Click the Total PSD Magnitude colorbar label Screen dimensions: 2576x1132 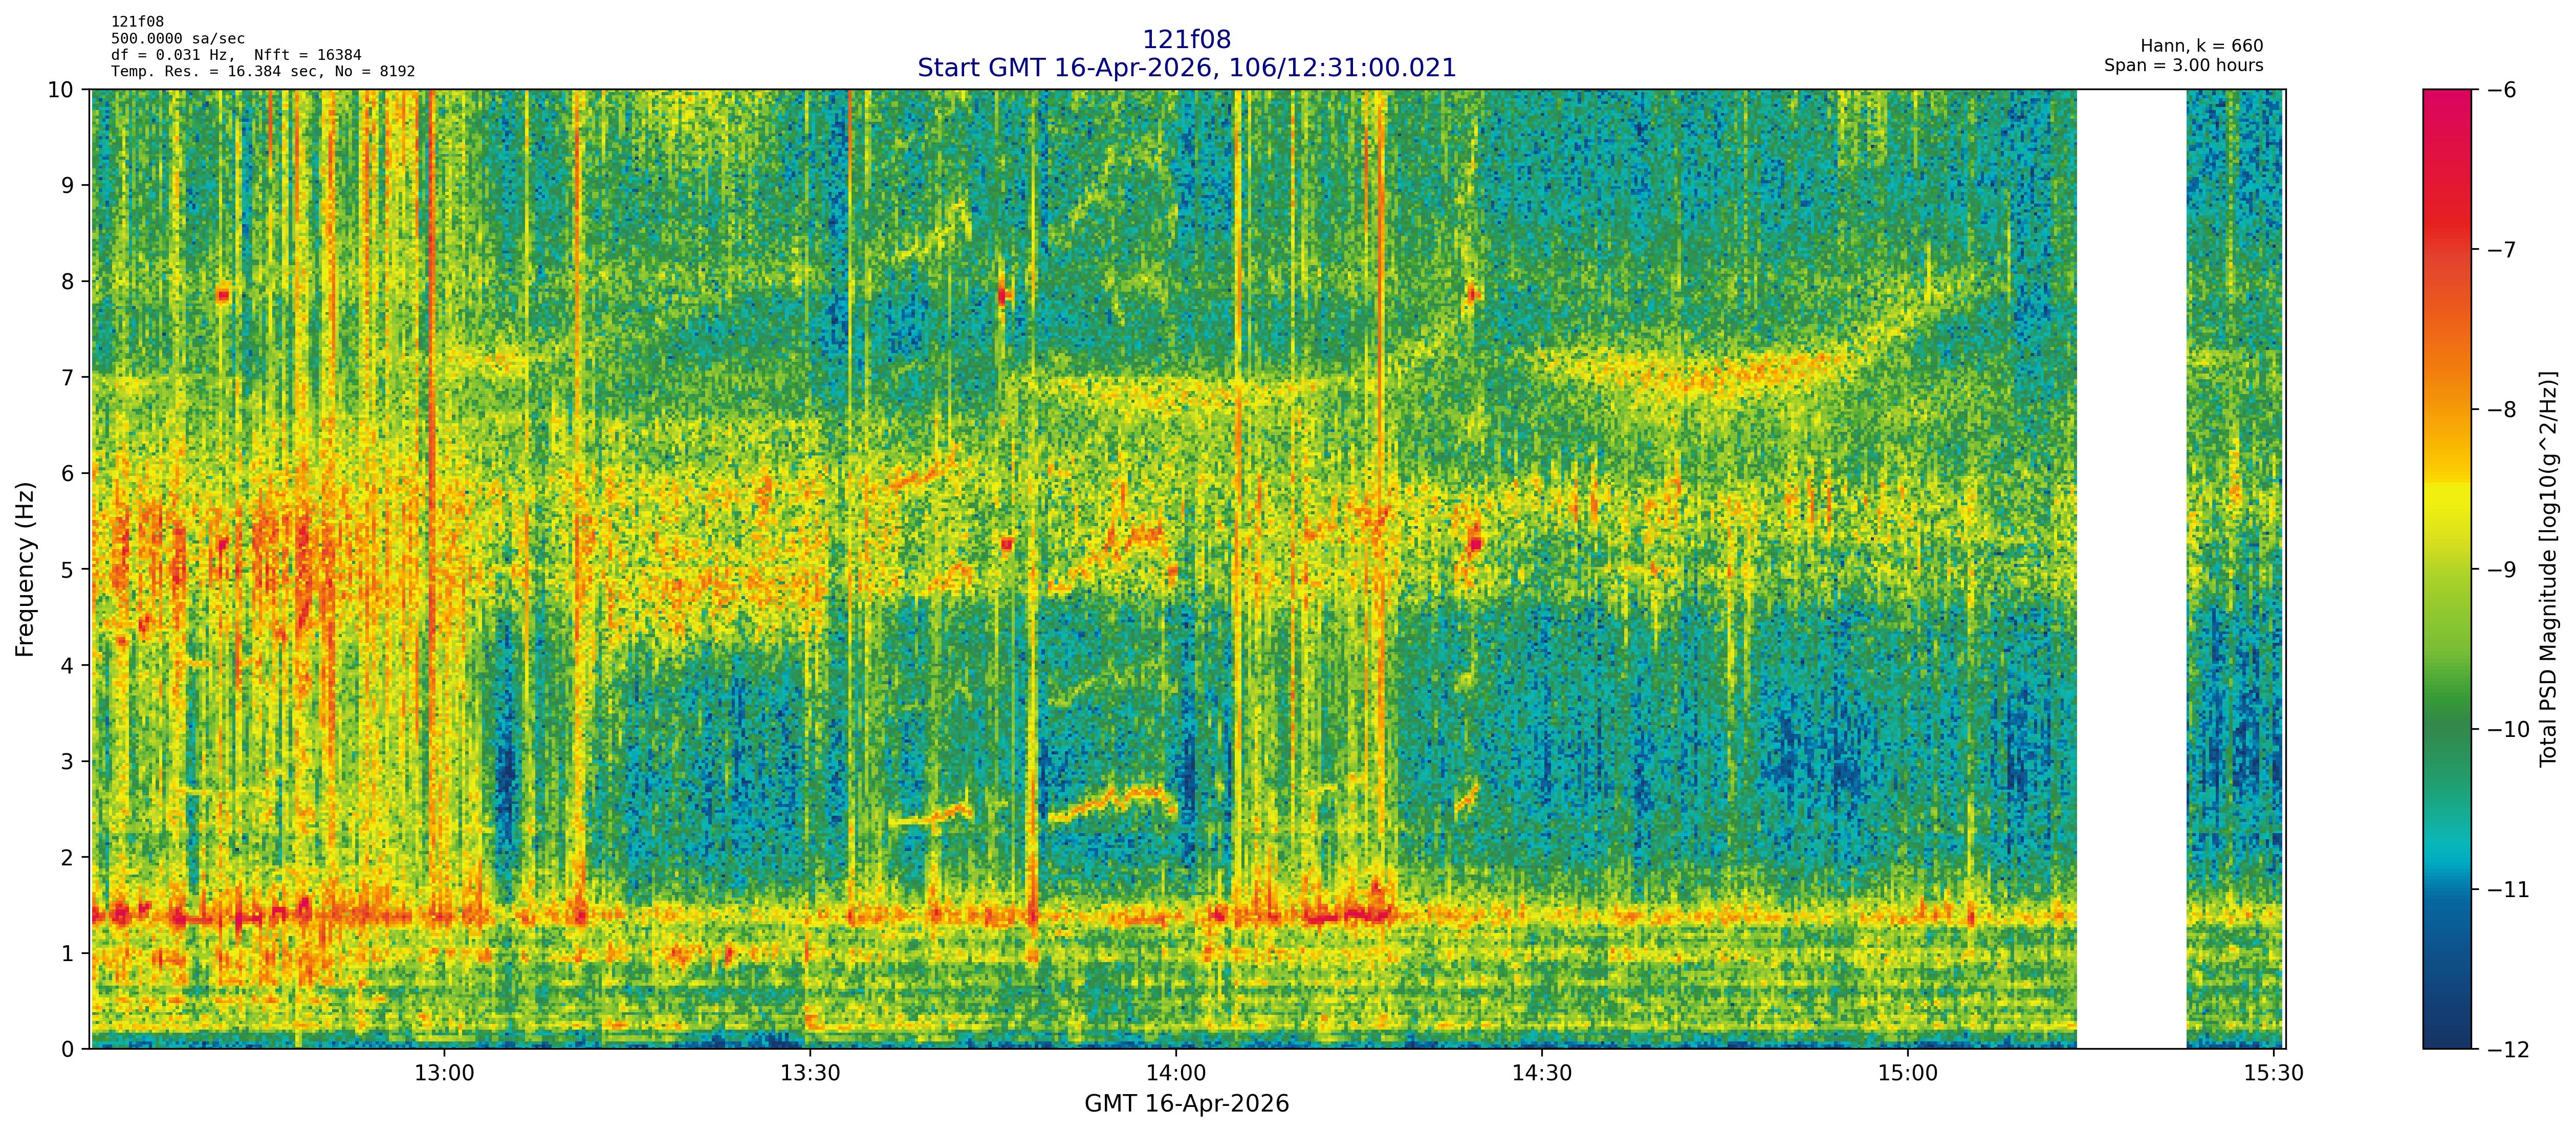tap(2548, 569)
